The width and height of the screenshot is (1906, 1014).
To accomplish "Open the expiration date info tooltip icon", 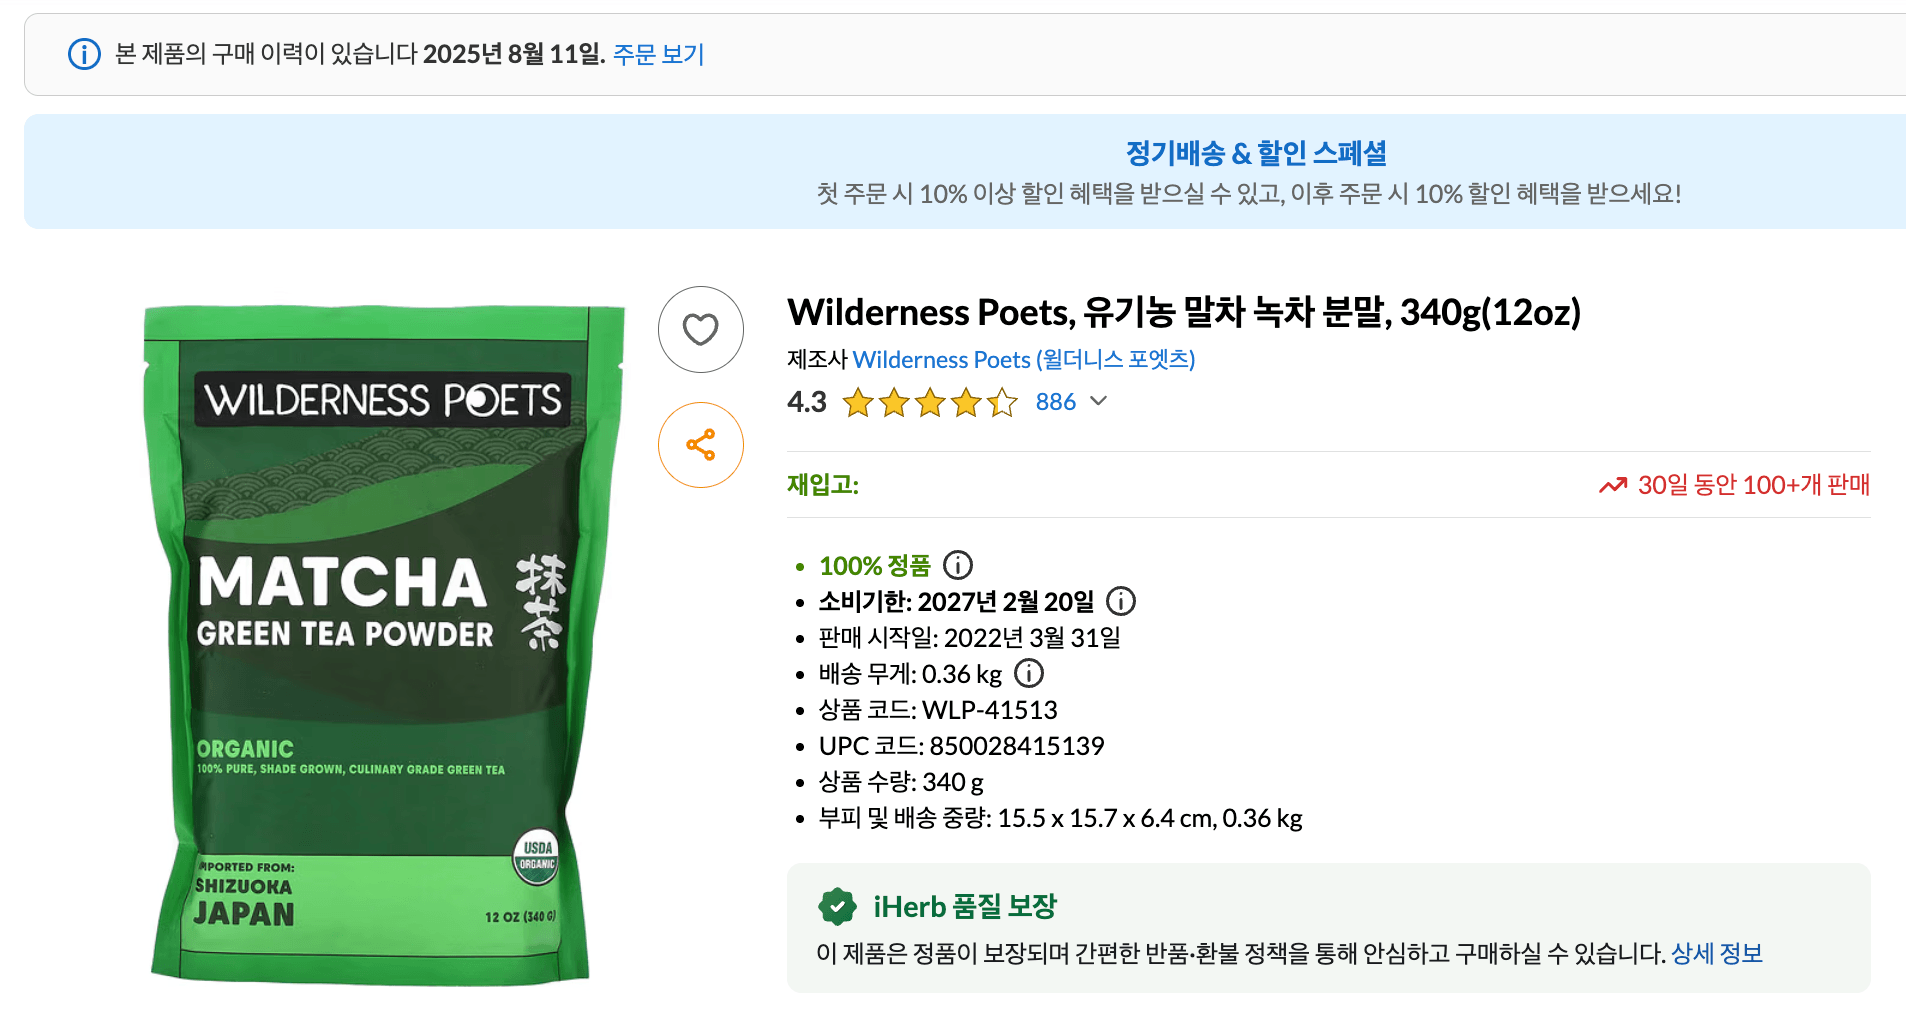I will click(1122, 601).
